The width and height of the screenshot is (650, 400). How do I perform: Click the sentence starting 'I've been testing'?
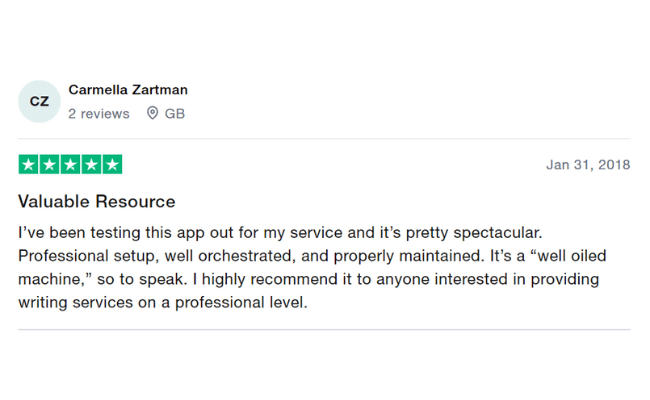click(280, 233)
